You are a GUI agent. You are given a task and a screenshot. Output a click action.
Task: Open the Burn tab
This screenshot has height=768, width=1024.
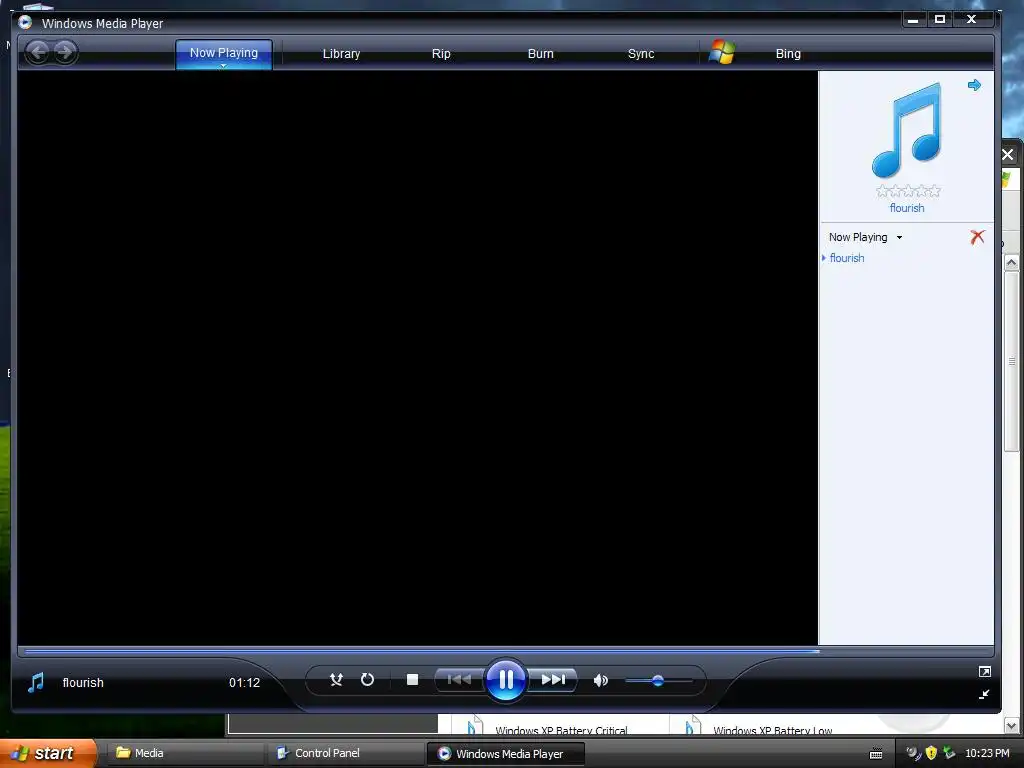click(541, 54)
